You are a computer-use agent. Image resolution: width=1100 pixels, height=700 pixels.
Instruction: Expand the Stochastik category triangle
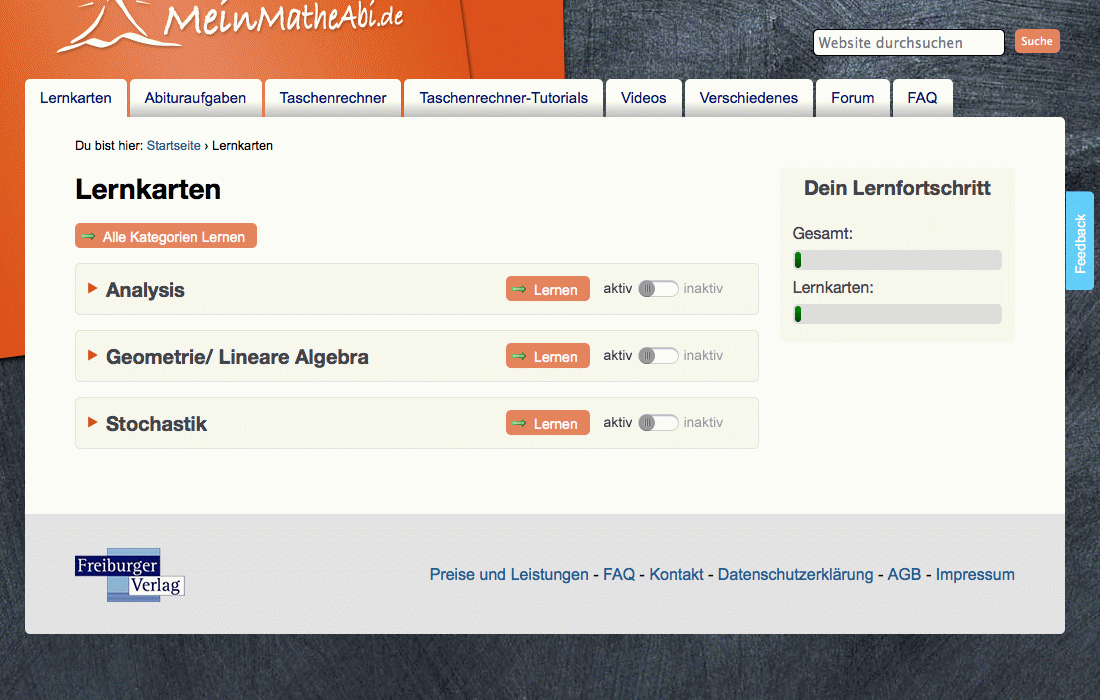[x=92, y=422]
